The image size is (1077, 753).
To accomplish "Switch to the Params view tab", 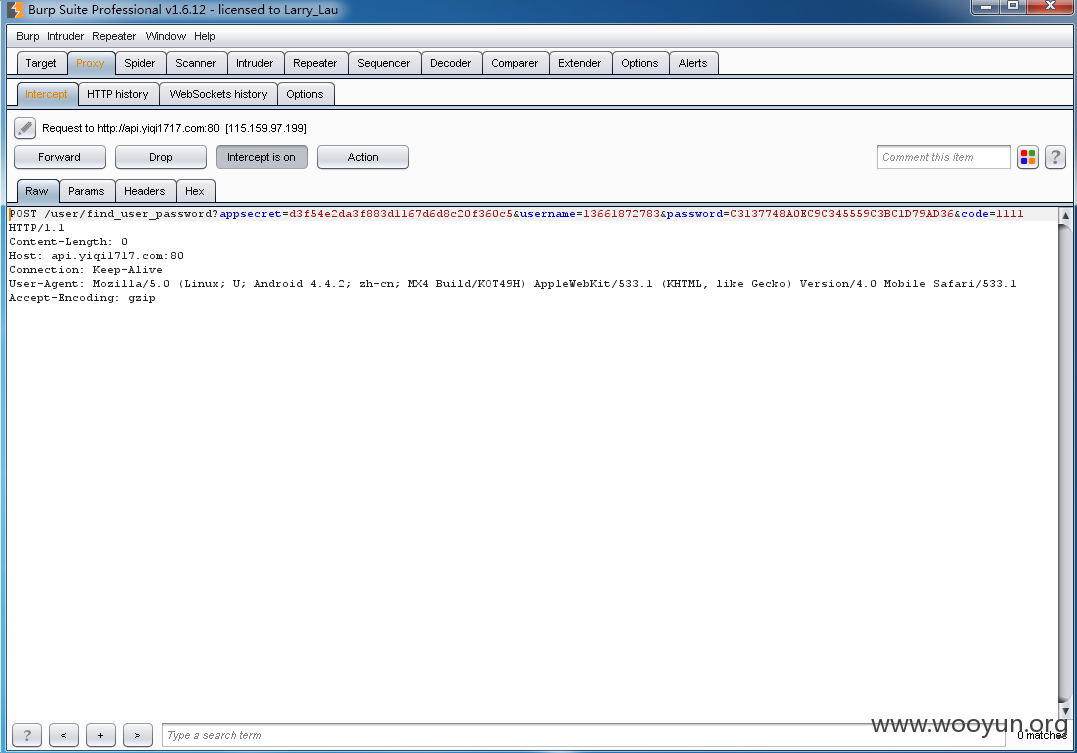I will click(x=87, y=191).
